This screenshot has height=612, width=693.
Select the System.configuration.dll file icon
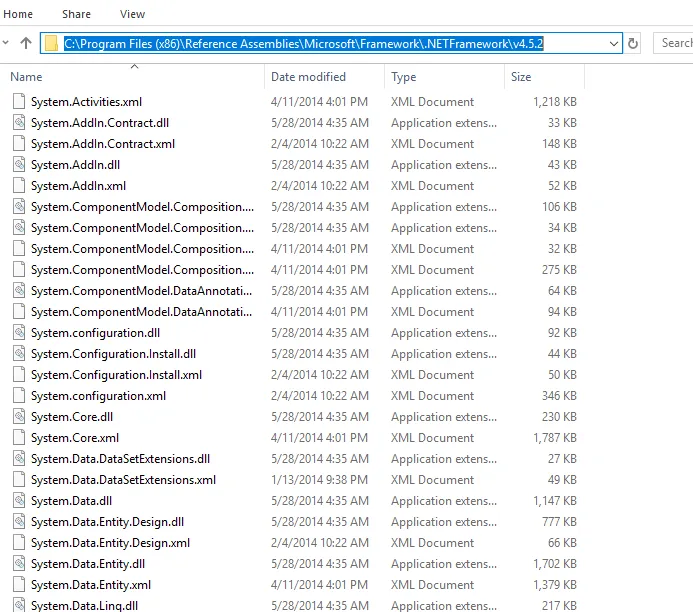coord(19,332)
